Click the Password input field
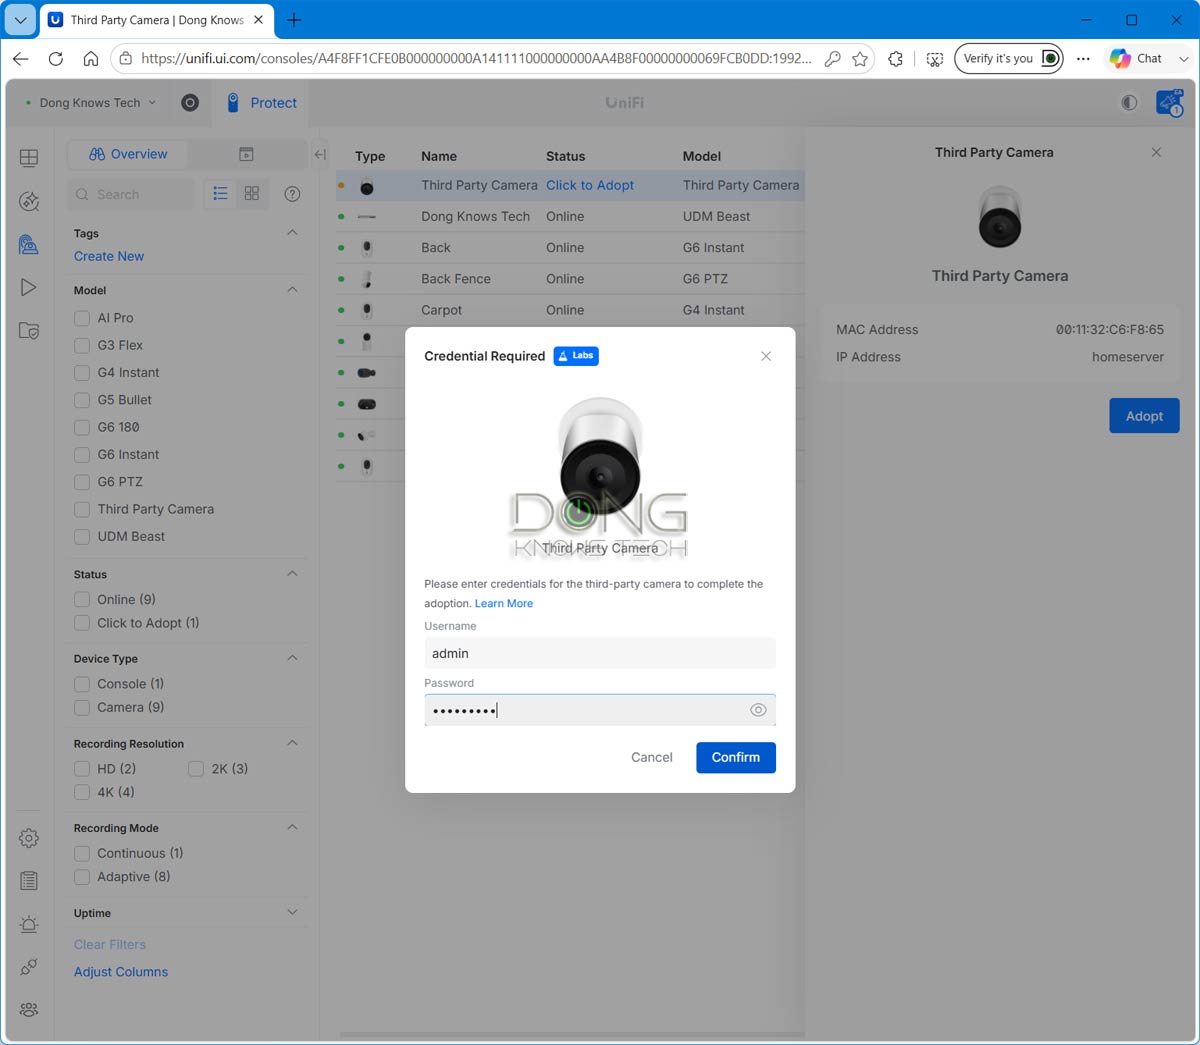Viewport: 1200px width, 1045px height. (600, 710)
